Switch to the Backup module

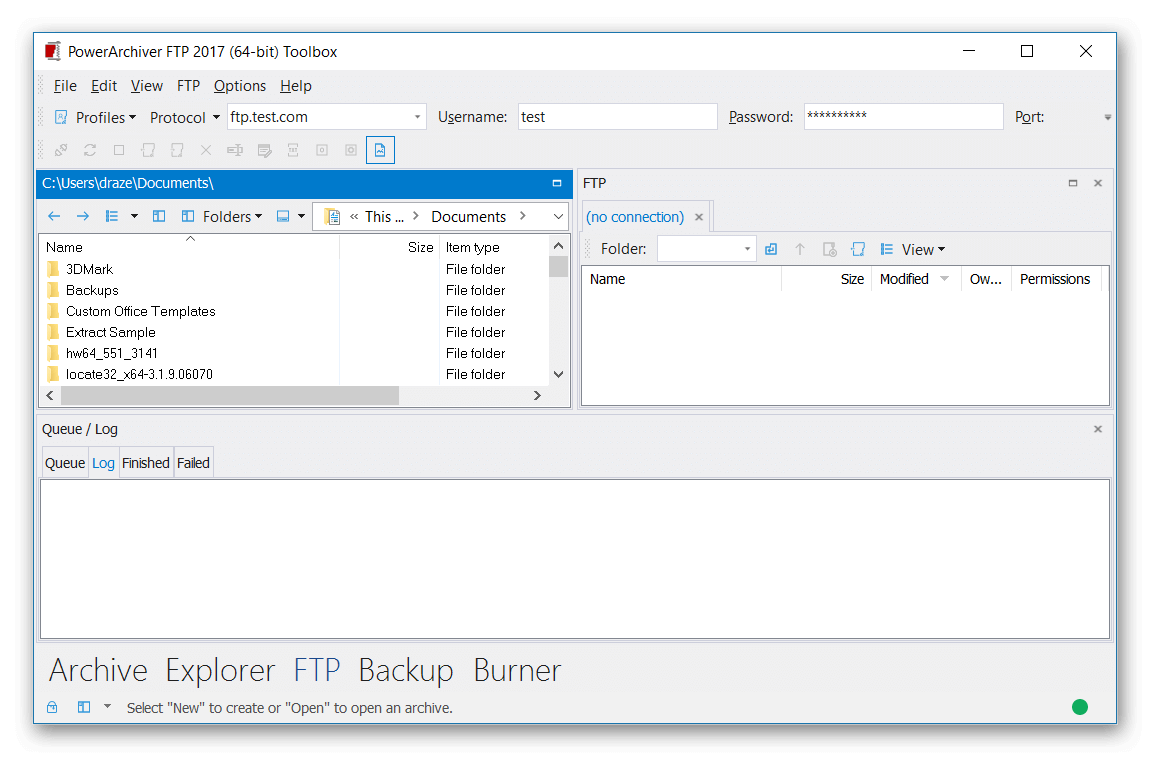pyautogui.click(x=405, y=670)
